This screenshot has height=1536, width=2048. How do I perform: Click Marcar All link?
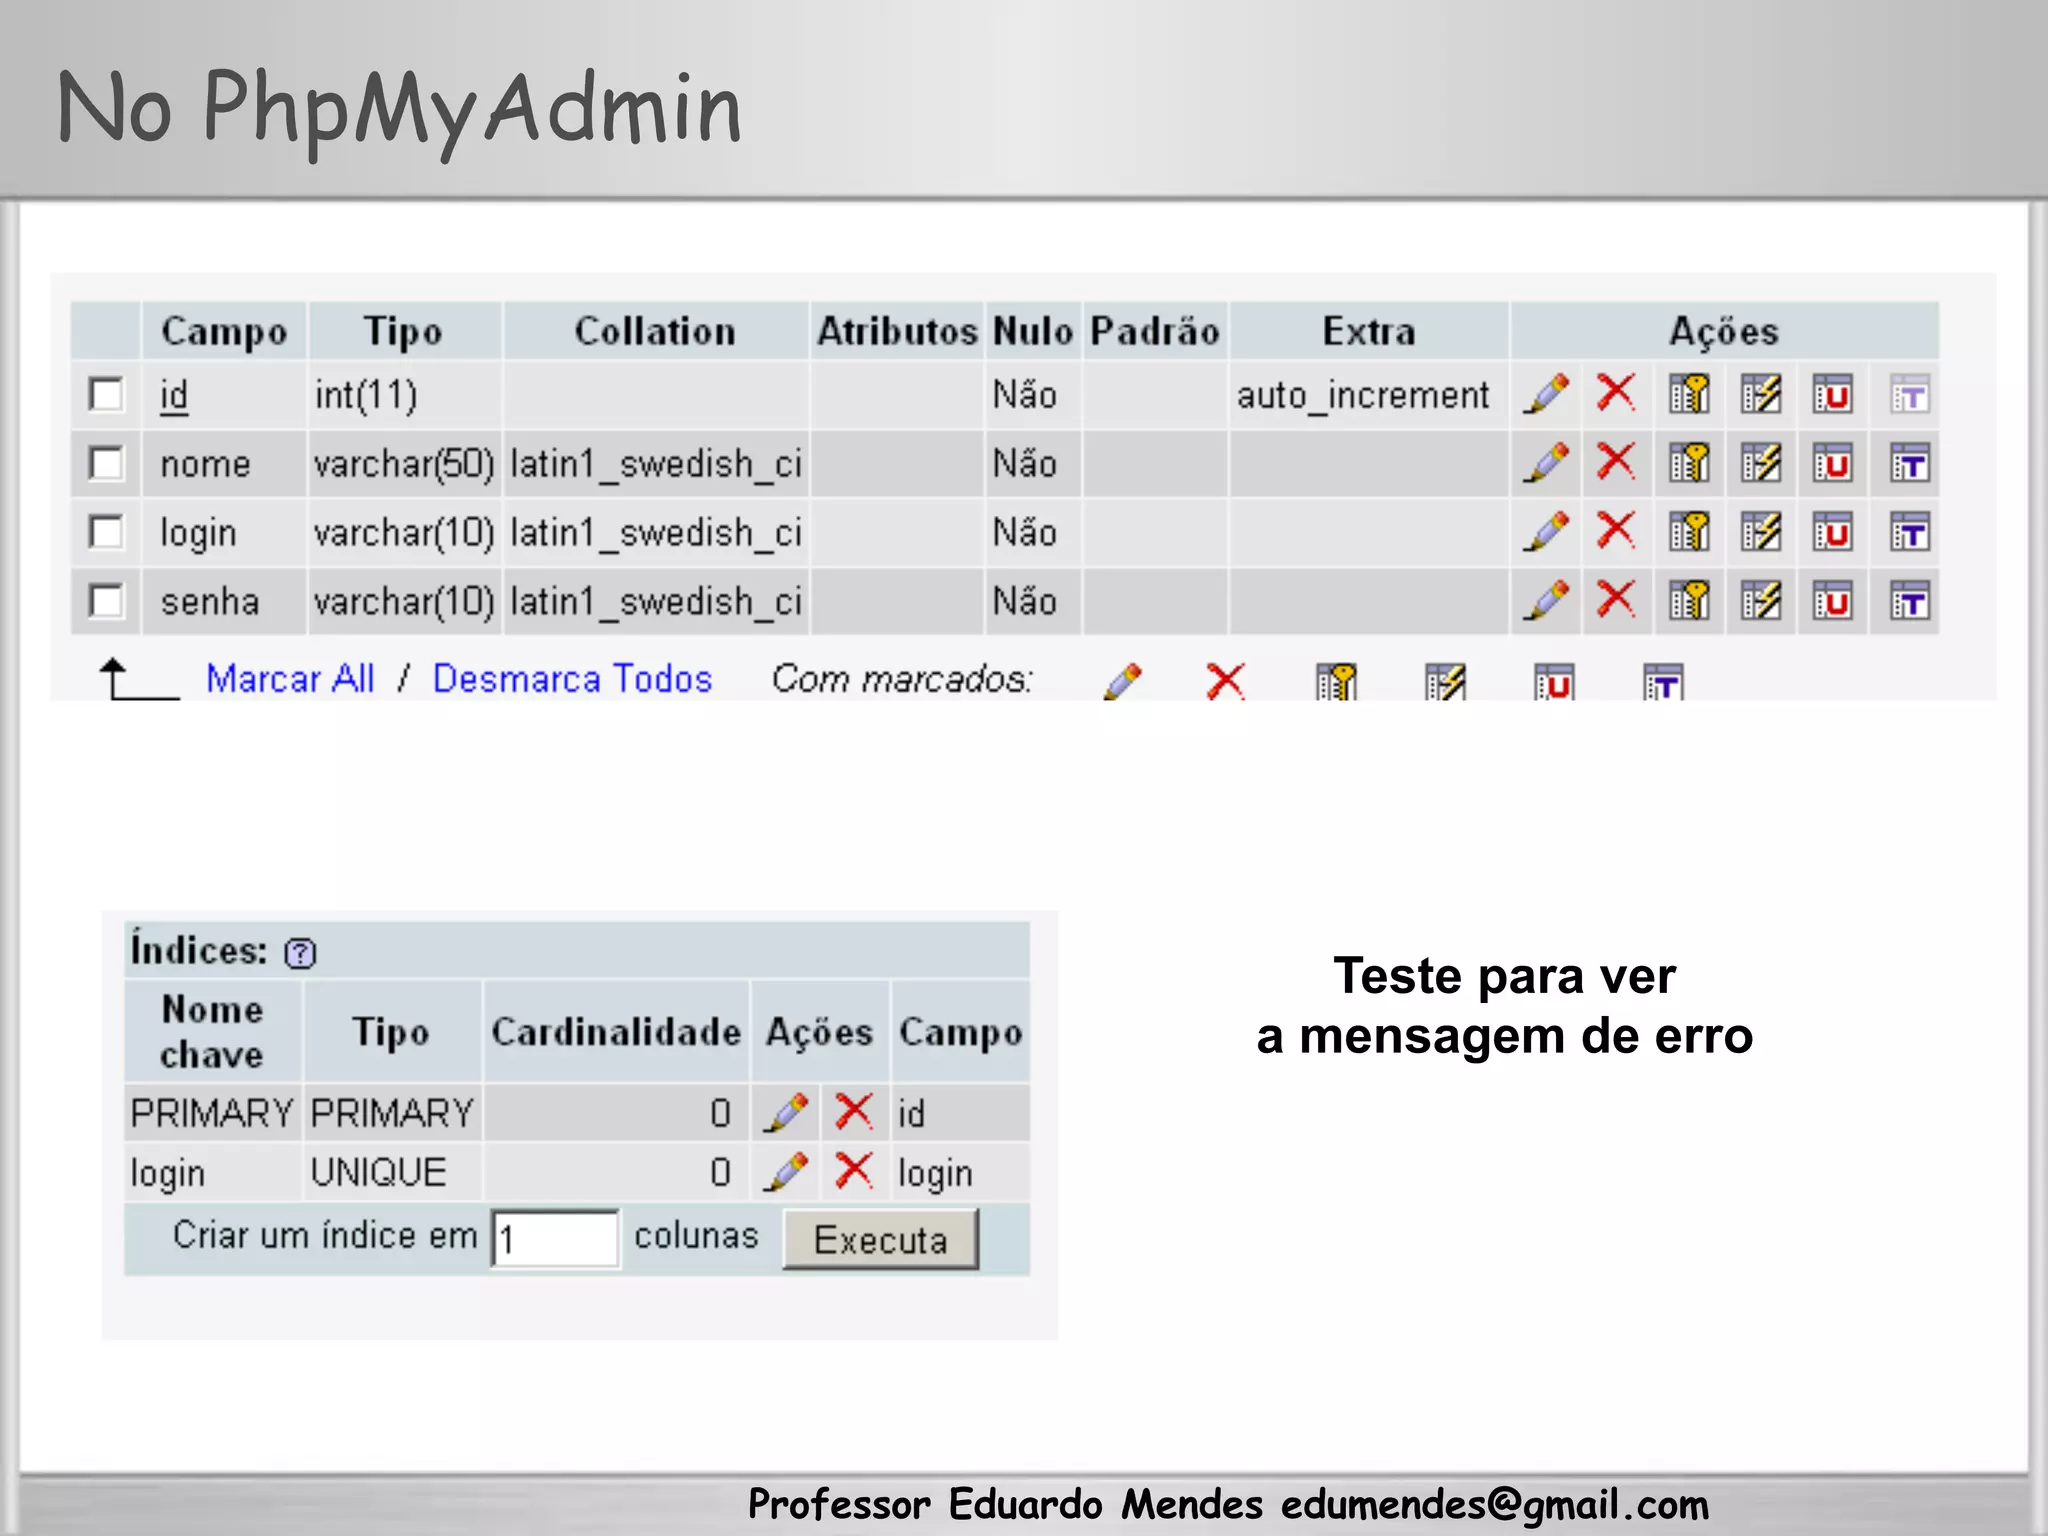(290, 679)
